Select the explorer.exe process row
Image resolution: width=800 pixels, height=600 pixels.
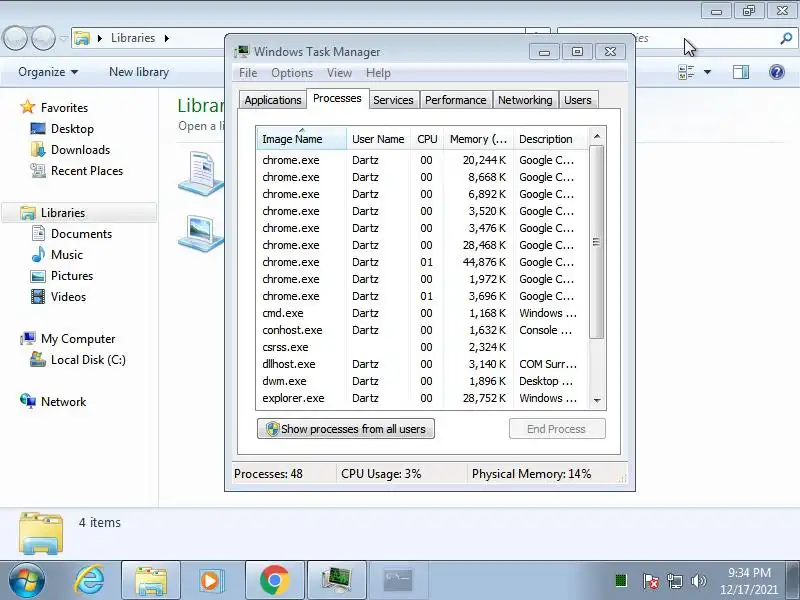(421, 398)
